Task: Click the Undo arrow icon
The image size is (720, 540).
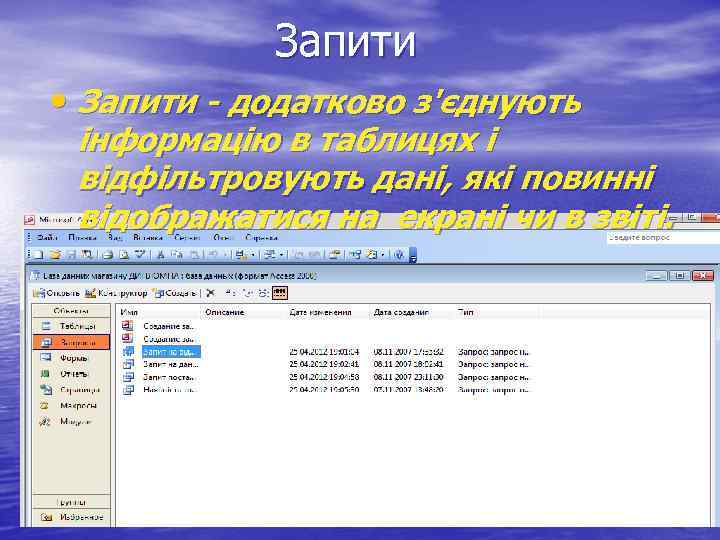Action: [x=213, y=254]
